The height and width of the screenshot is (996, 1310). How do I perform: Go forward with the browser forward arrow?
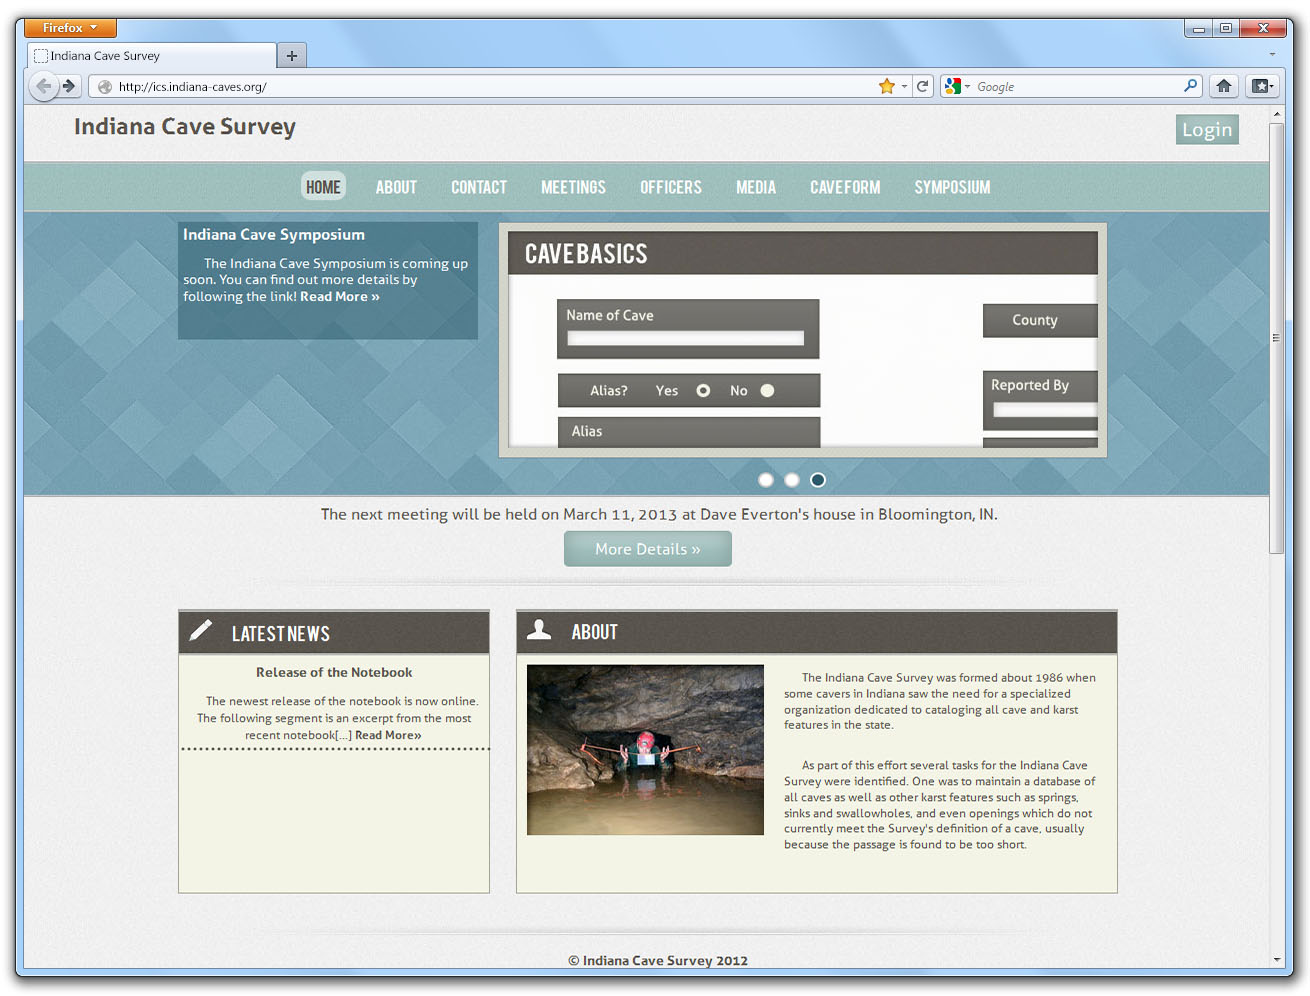click(69, 86)
